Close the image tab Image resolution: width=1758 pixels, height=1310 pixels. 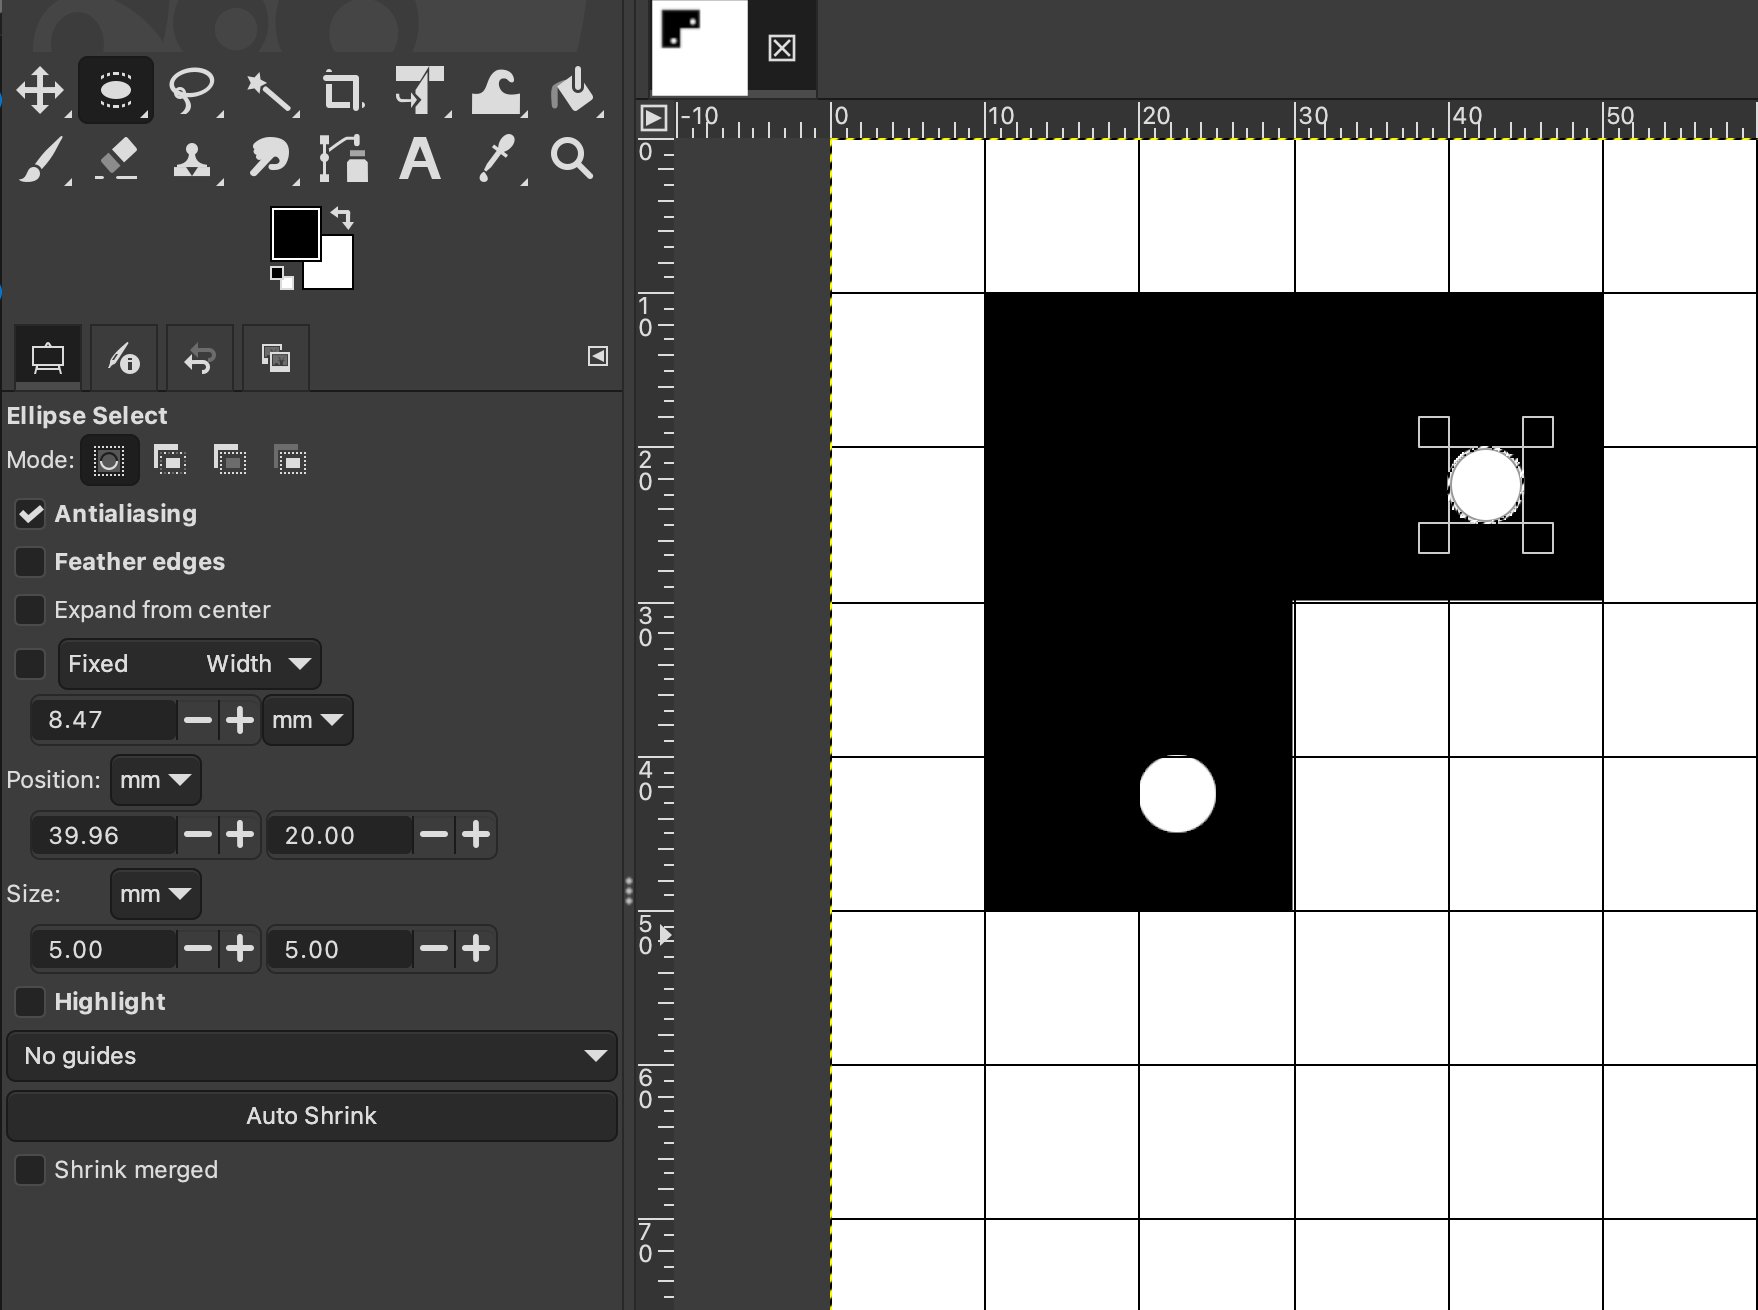point(782,48)
